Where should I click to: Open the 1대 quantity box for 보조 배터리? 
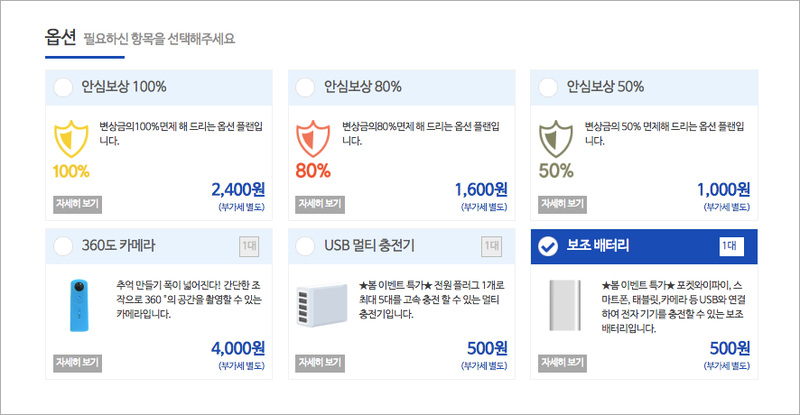732,247
